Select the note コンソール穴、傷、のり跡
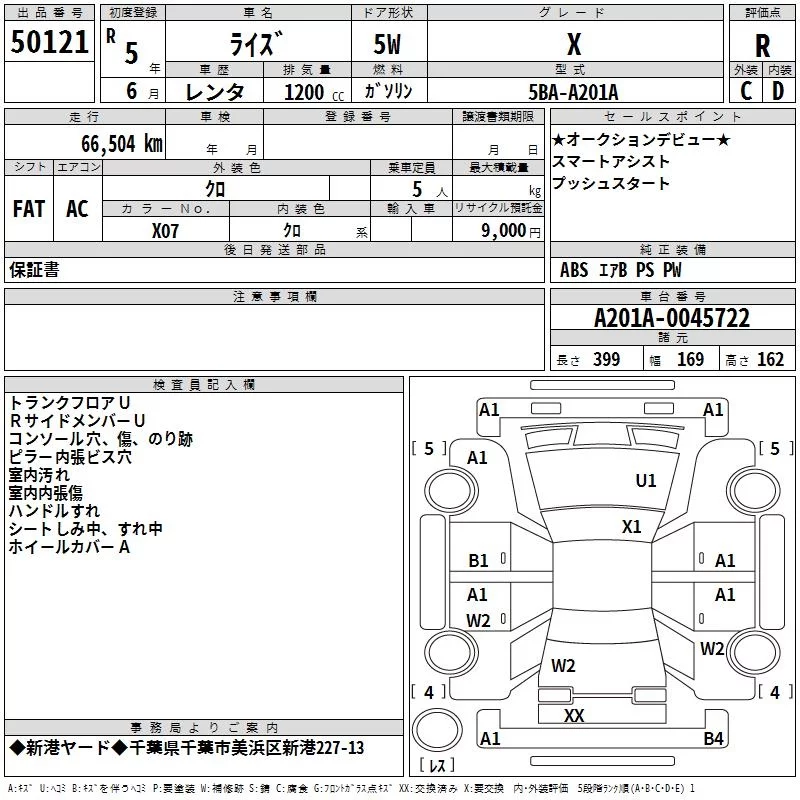This screenshot has height=800, width=800. pyautogui.click(x=101, y=439)
